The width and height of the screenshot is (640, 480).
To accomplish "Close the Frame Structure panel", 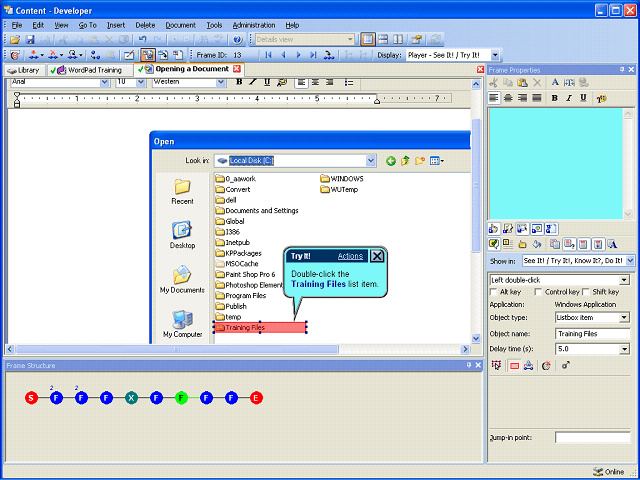I will coord(478,365).
